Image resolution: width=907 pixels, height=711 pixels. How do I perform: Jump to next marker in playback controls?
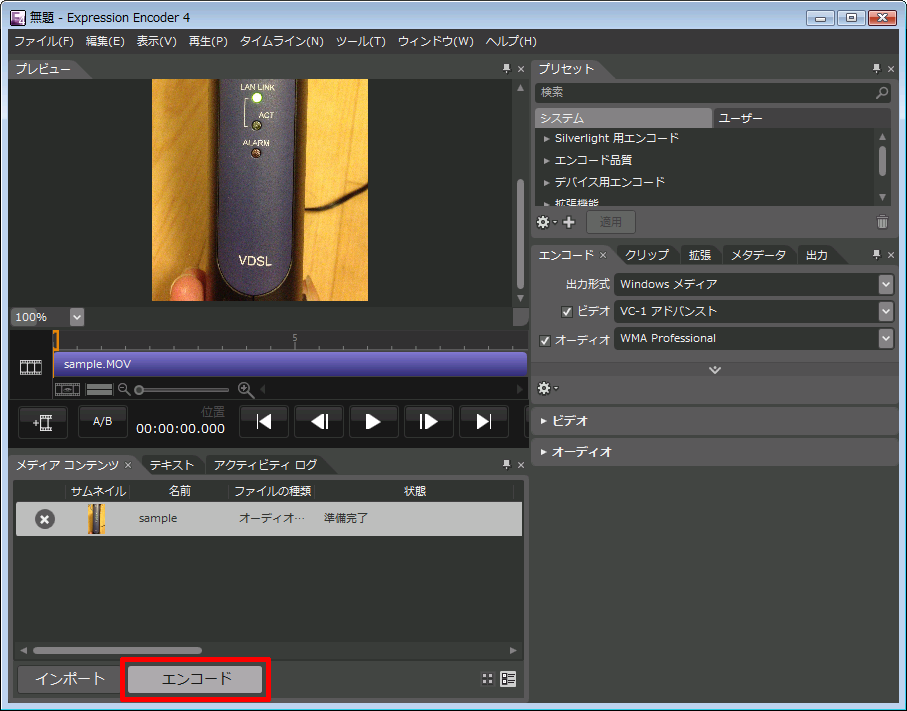(x=484, y=422)
